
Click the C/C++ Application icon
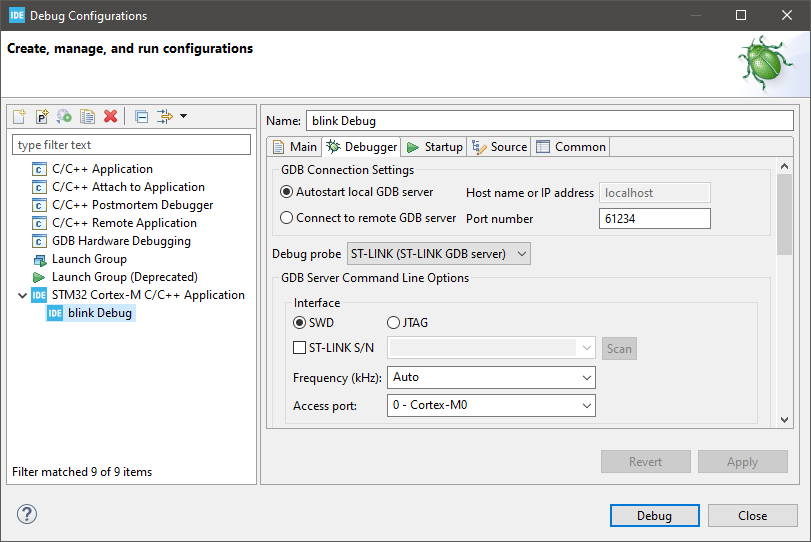39,169
